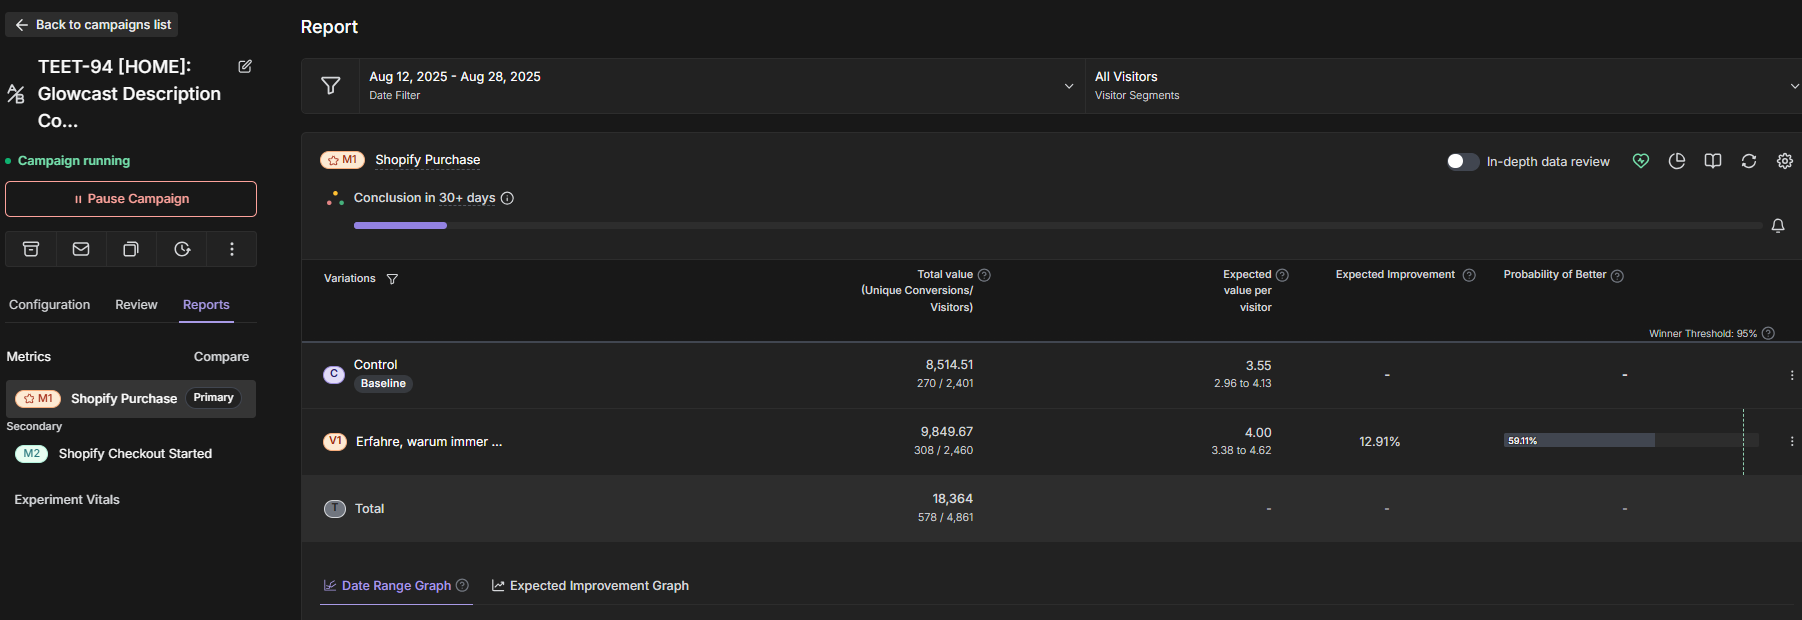Viewport: 1802px width, 620px height.
Task: Click the open book guide icon
Action: tap(1713, 161)
